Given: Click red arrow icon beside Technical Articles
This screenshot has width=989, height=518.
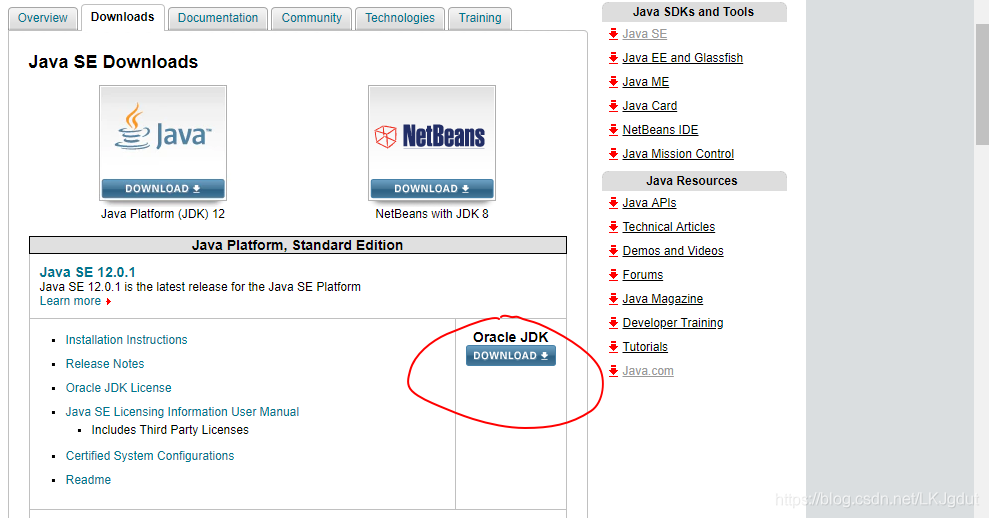Looking at the screenshot, I should (x=613, y=227).
